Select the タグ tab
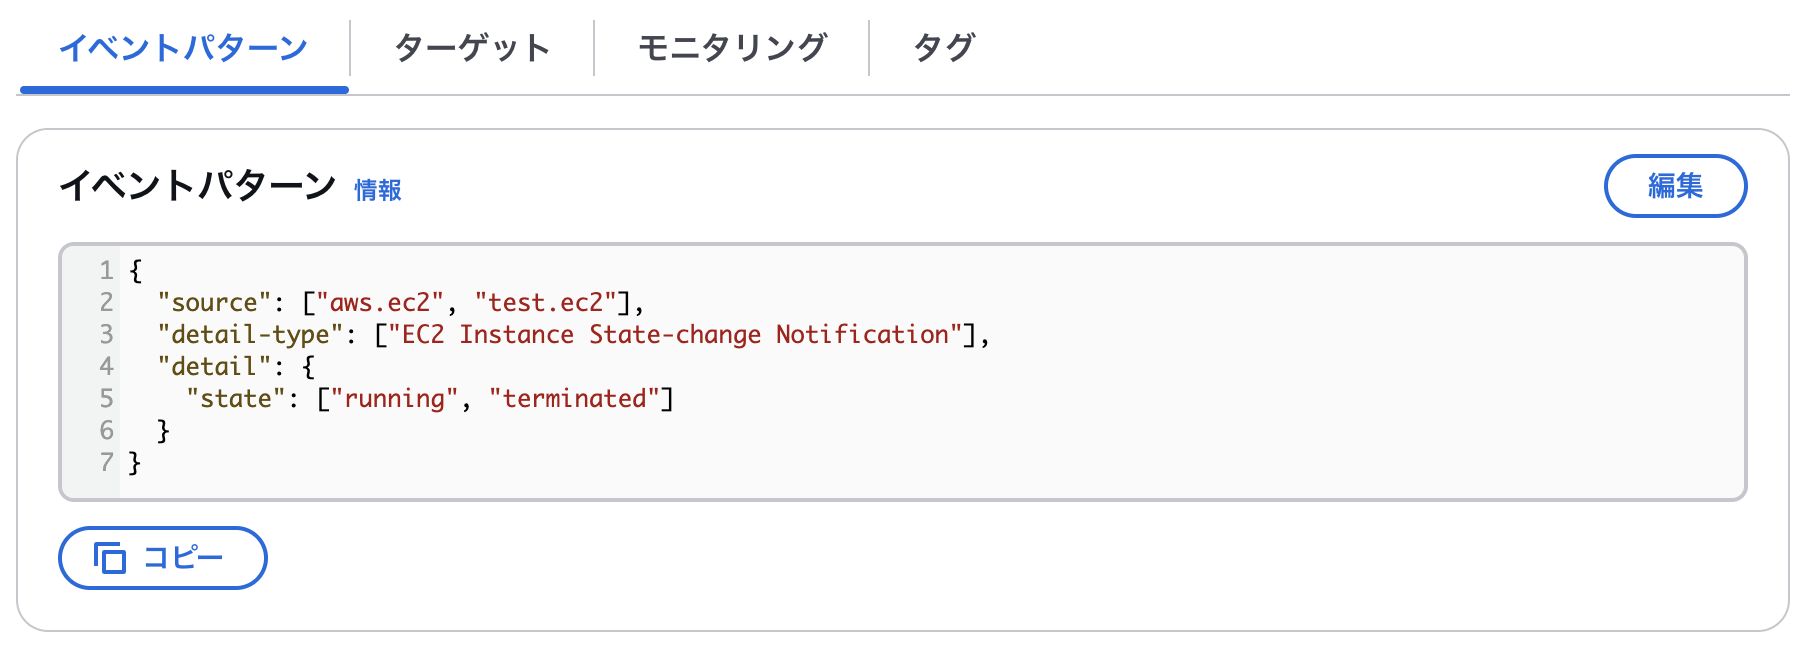 pyautogui.click(x=943, y=48)
